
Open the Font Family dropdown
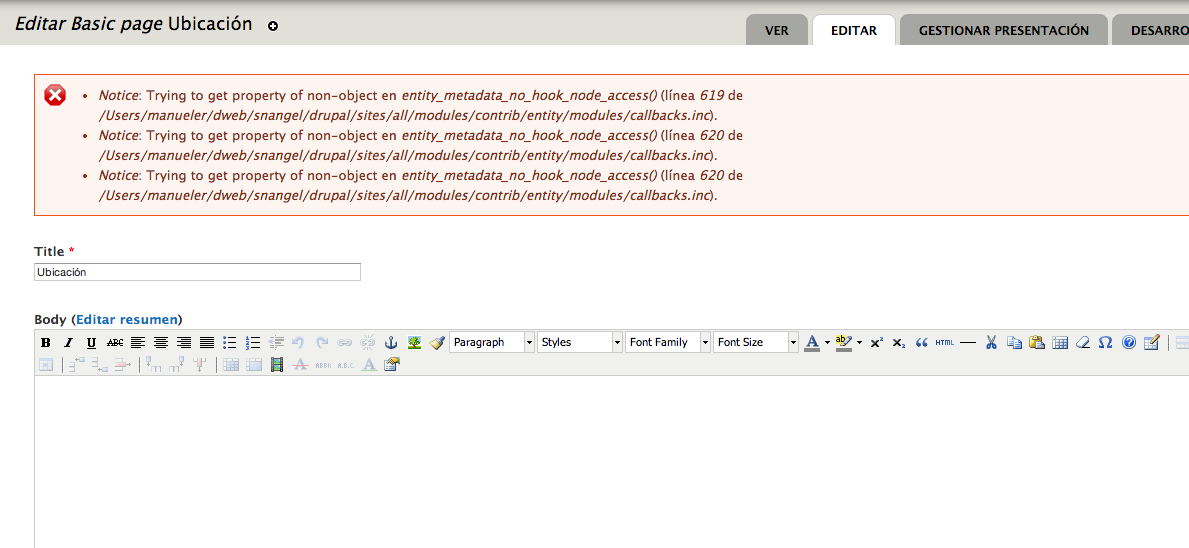(x=668, y=342)
